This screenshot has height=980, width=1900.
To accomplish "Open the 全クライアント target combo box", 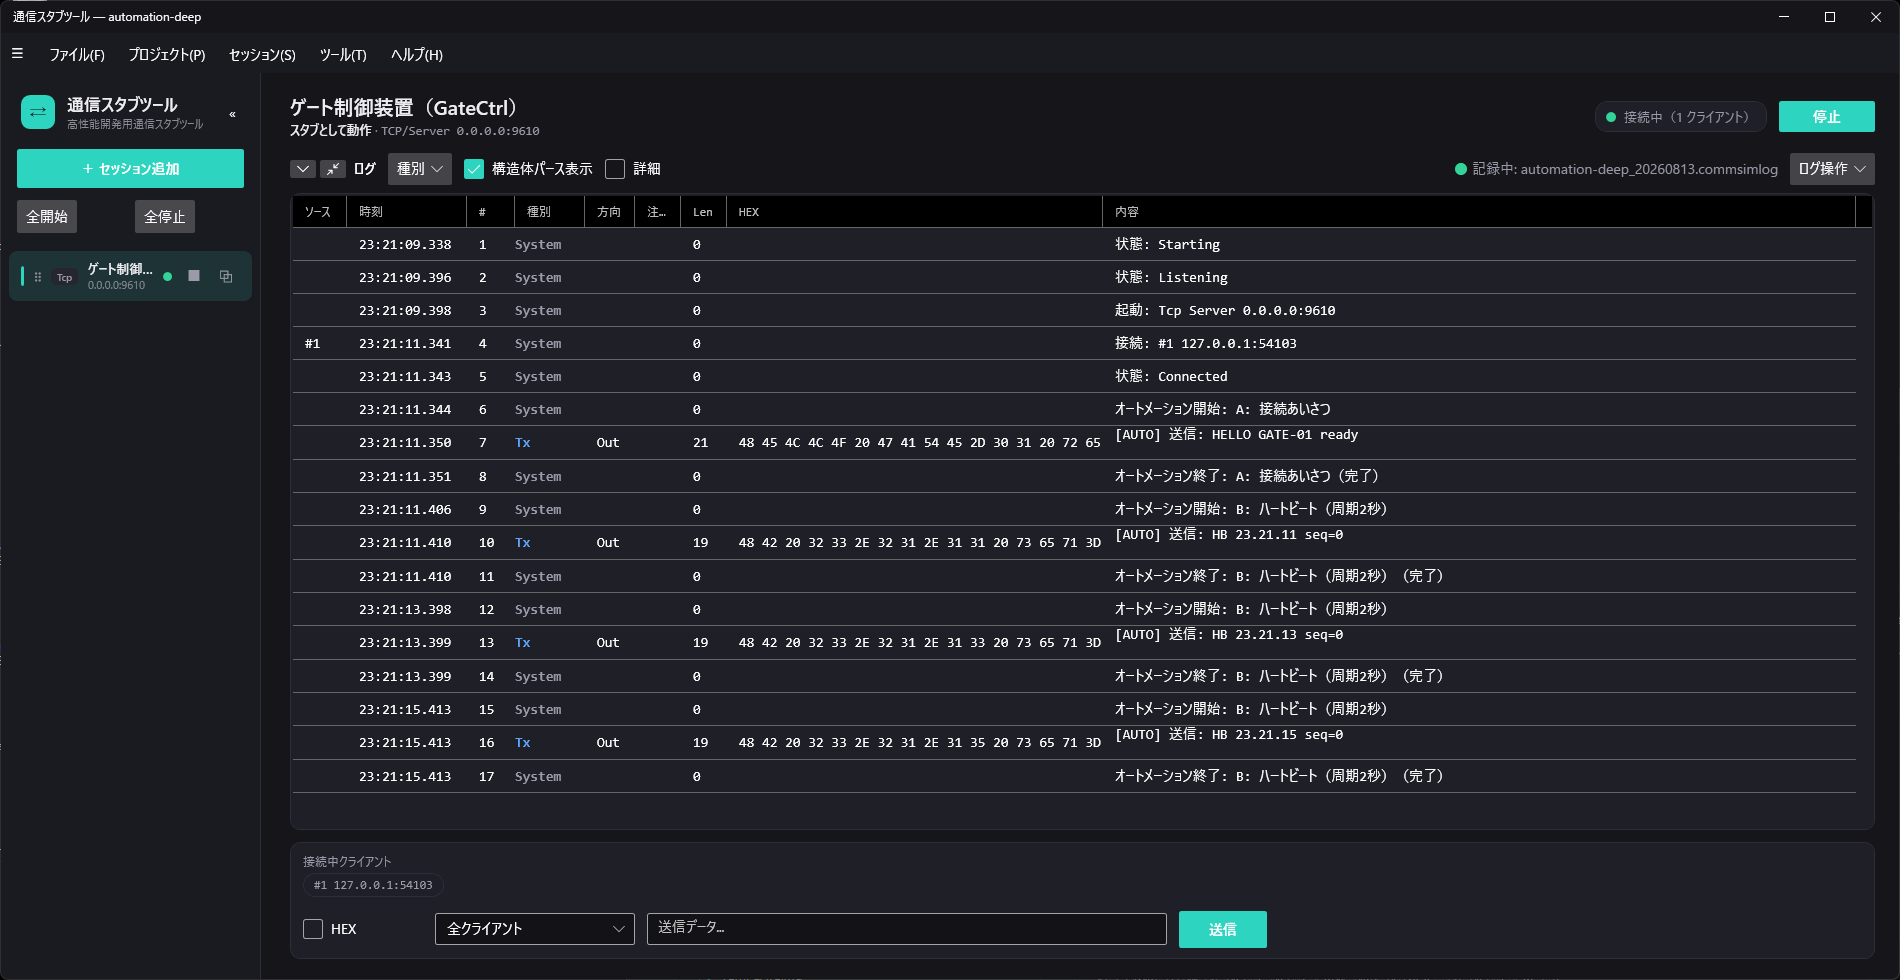I will click(x=535, y=929).
